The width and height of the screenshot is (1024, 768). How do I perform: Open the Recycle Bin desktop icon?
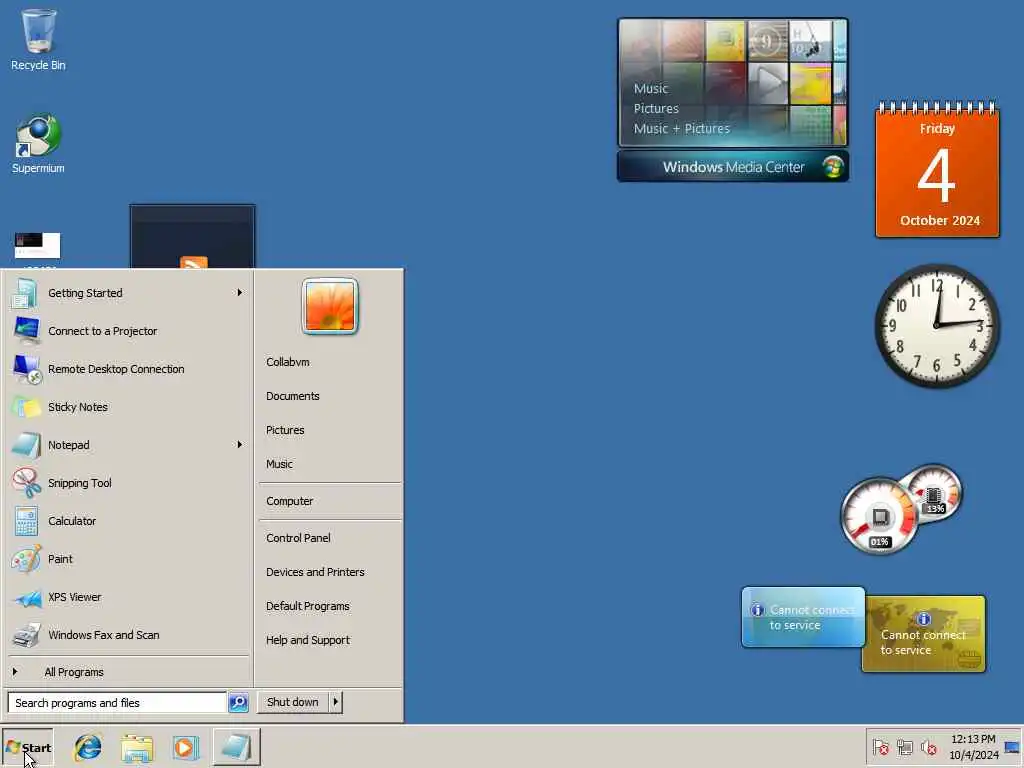[x=38, y=39]
